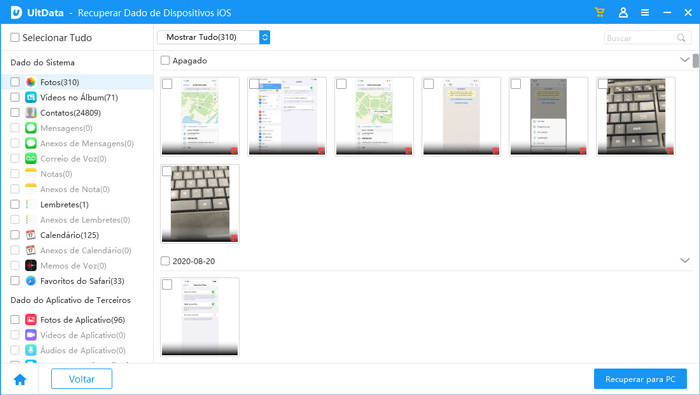Click the Mensagens(0) label
Screen dimensions: 700x395
click(66, 128)
